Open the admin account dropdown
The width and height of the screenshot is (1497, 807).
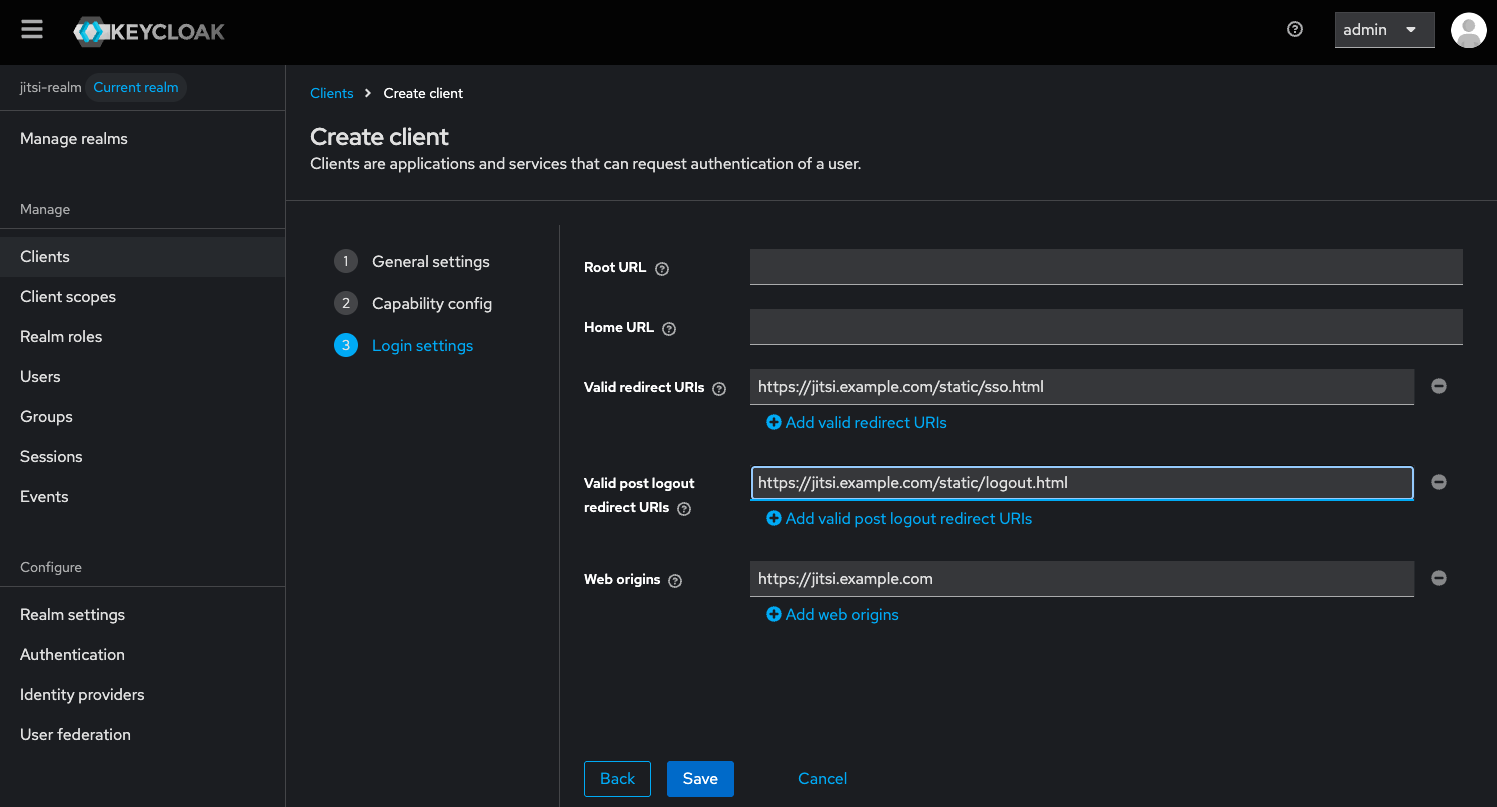[x=1384, y=30]
